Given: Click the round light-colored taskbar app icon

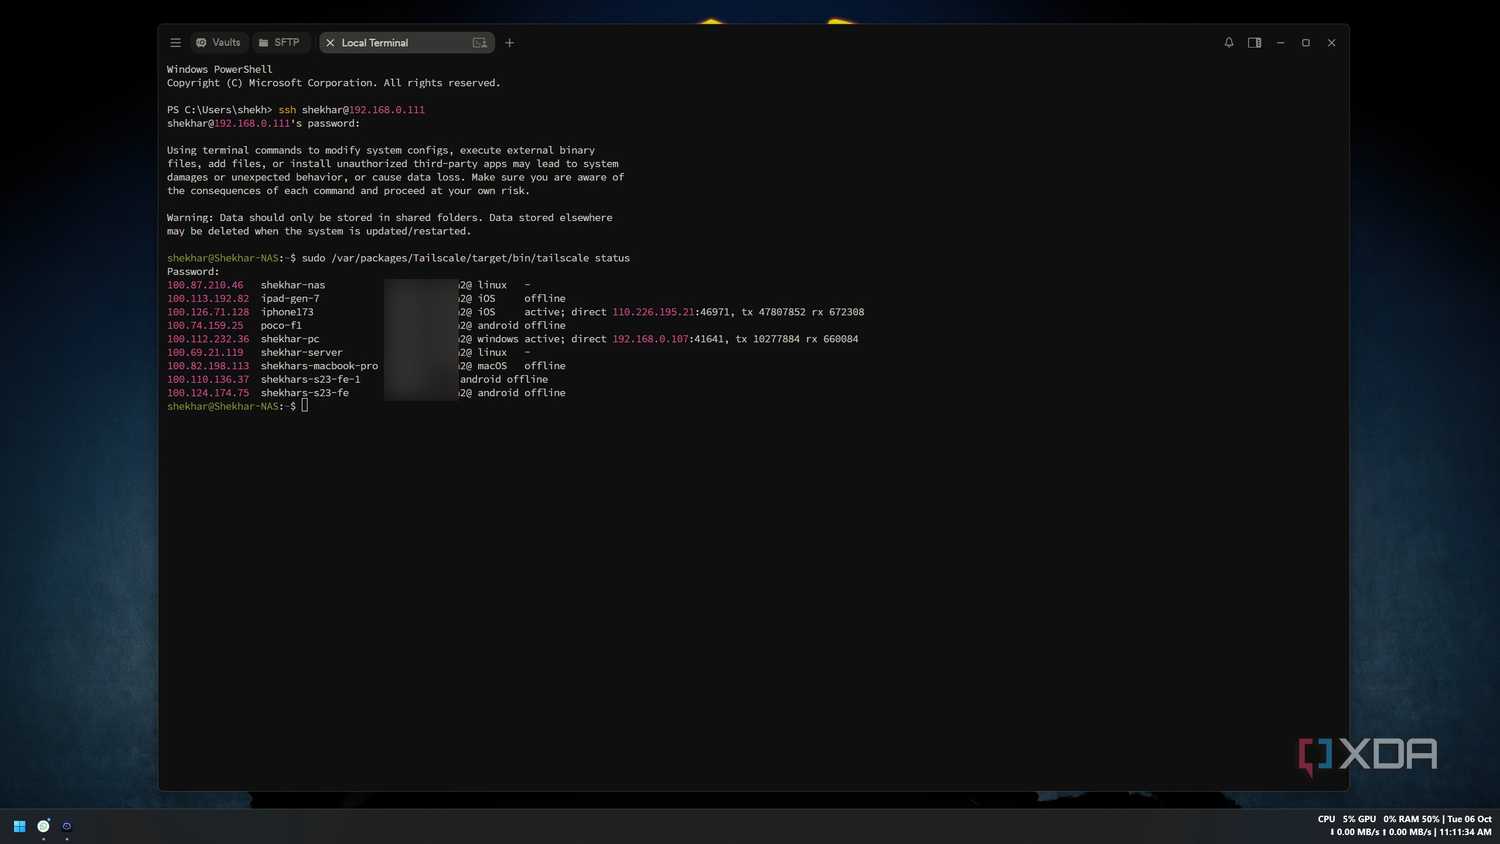Looking at the screenshot, I should (x=43, y=826).
